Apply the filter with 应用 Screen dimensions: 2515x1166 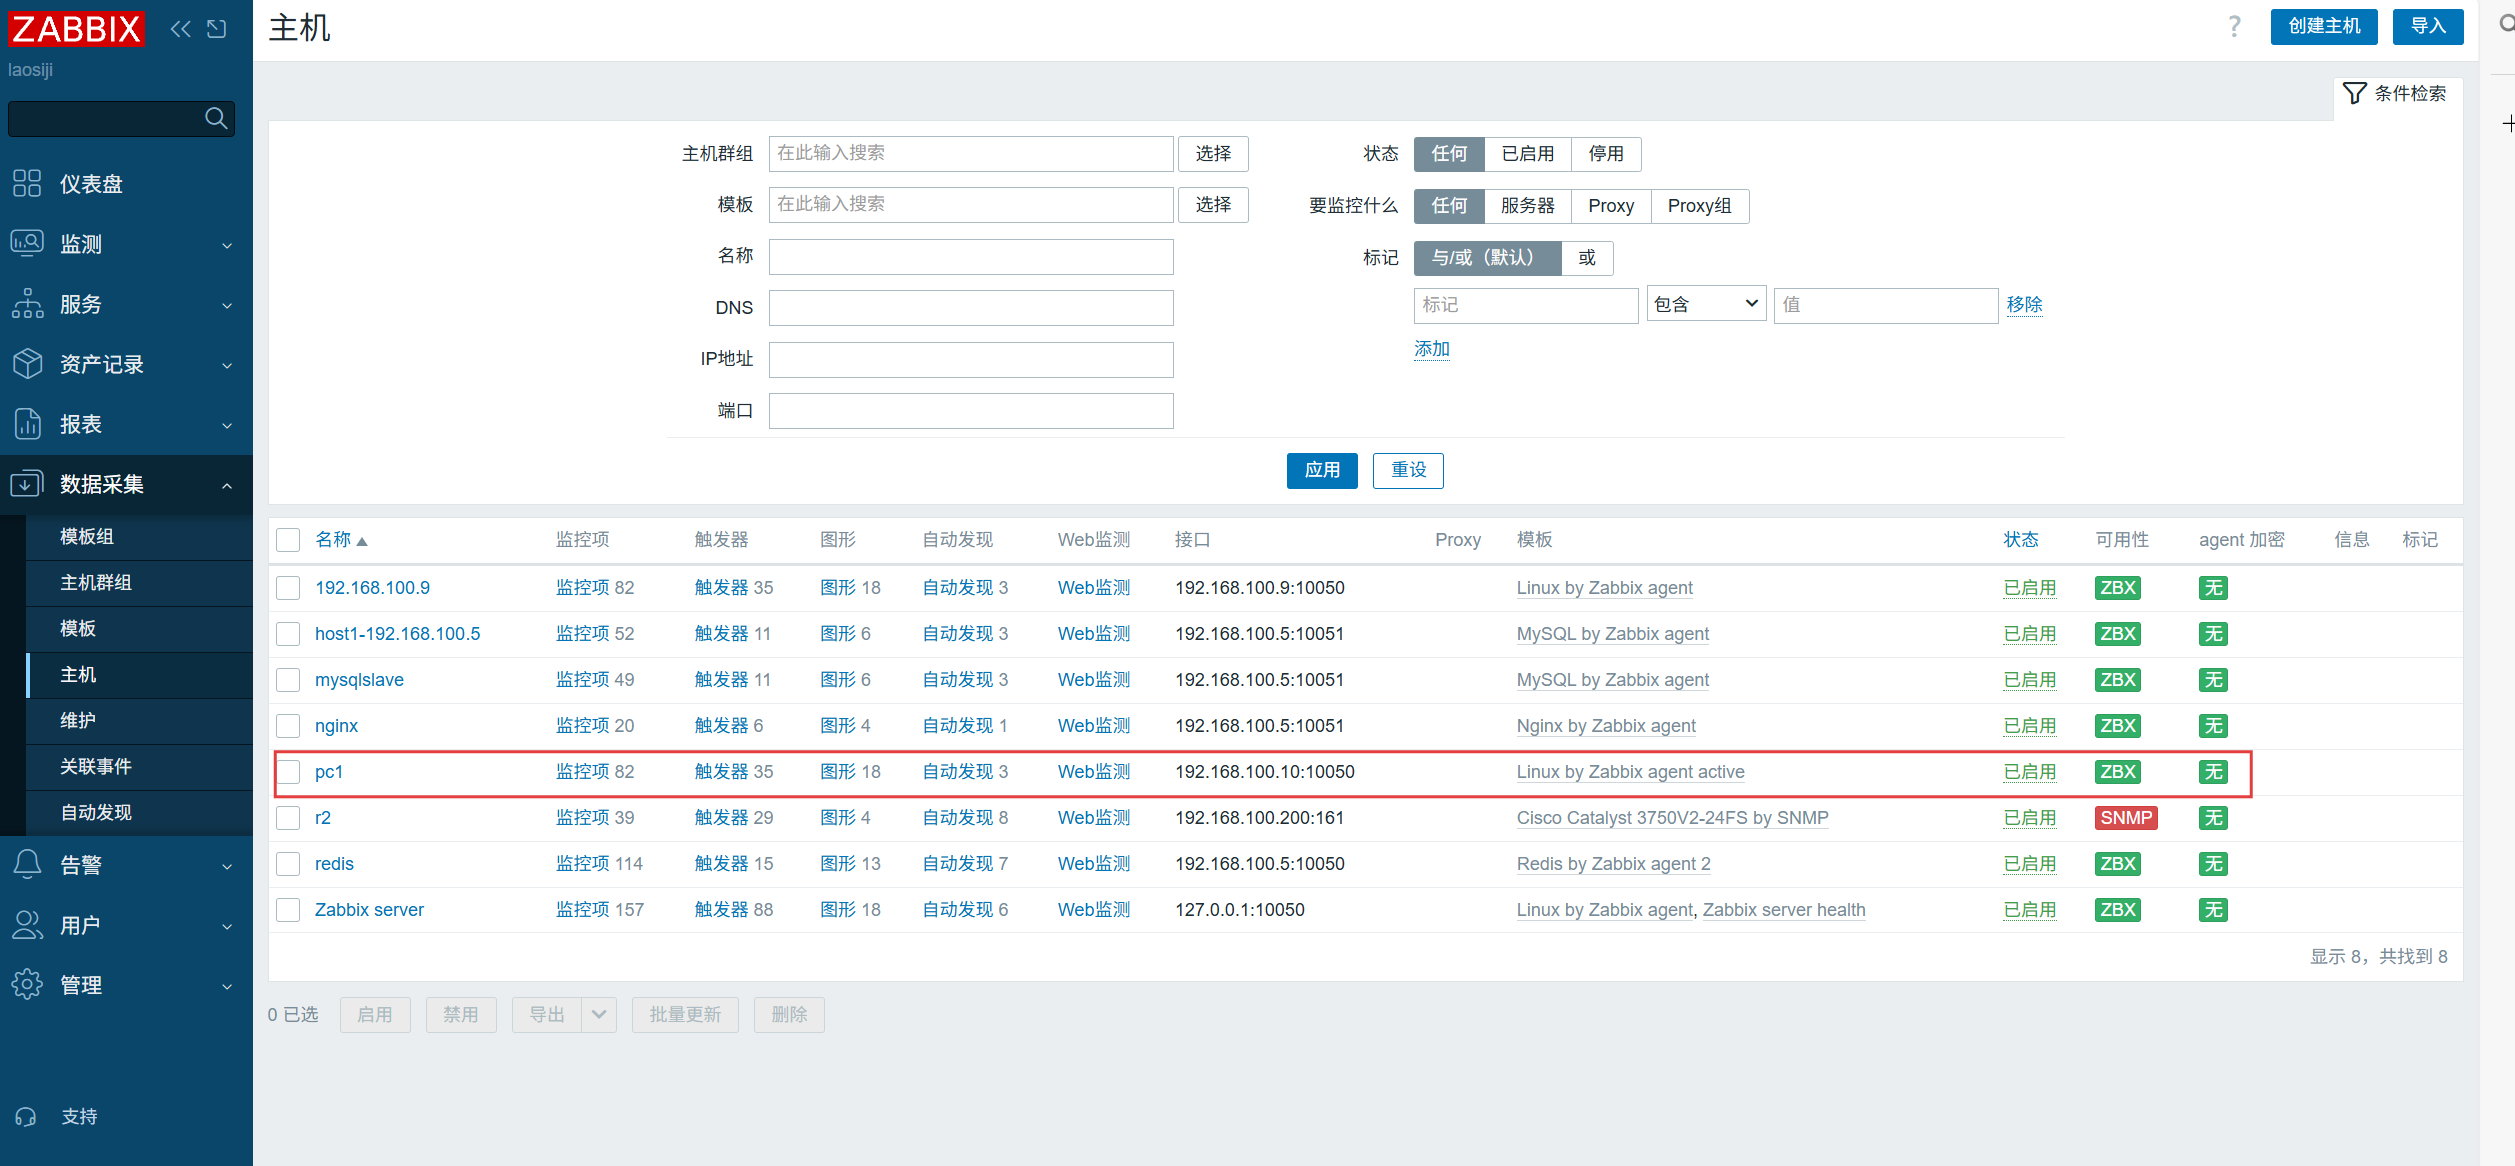point(1322,470)
